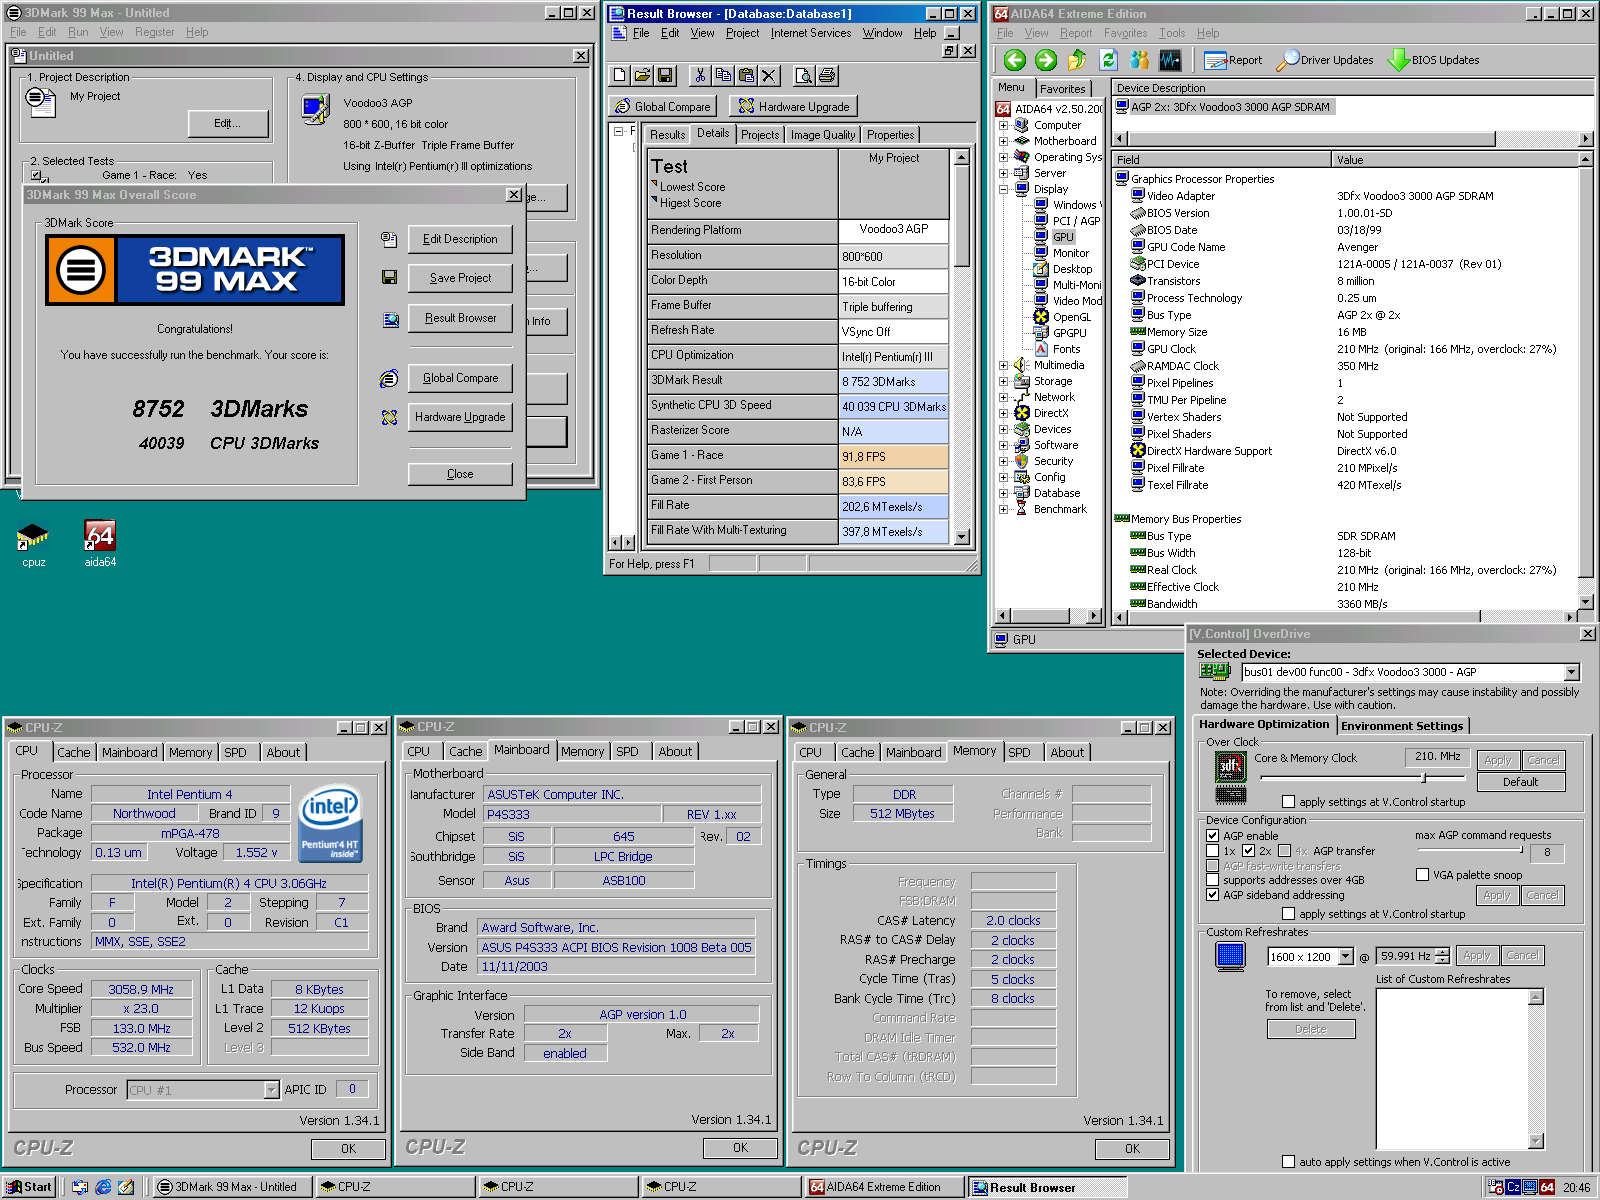This screenshot has height=1200, width=1600.
Task: Expand Computer node in AIDA64 tree
Action: [x=1003, y=125]
